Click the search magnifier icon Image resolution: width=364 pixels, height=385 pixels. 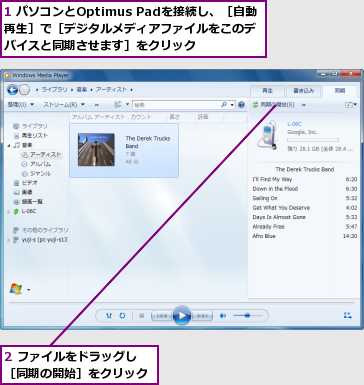pos(224,105)
